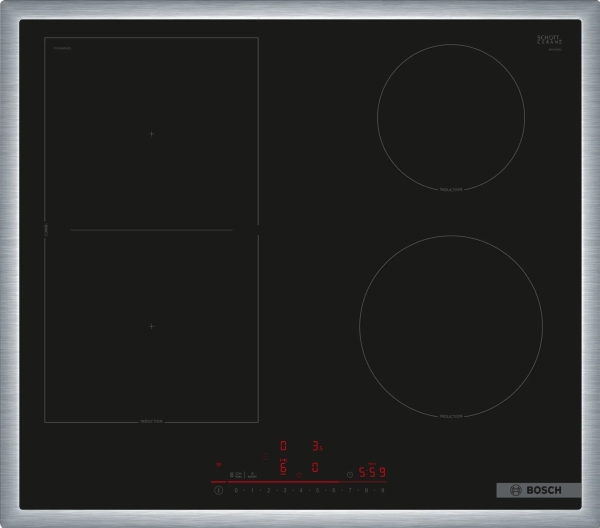Select the front right zone display showing 0

pyautogui.click(x=315, y=468)
